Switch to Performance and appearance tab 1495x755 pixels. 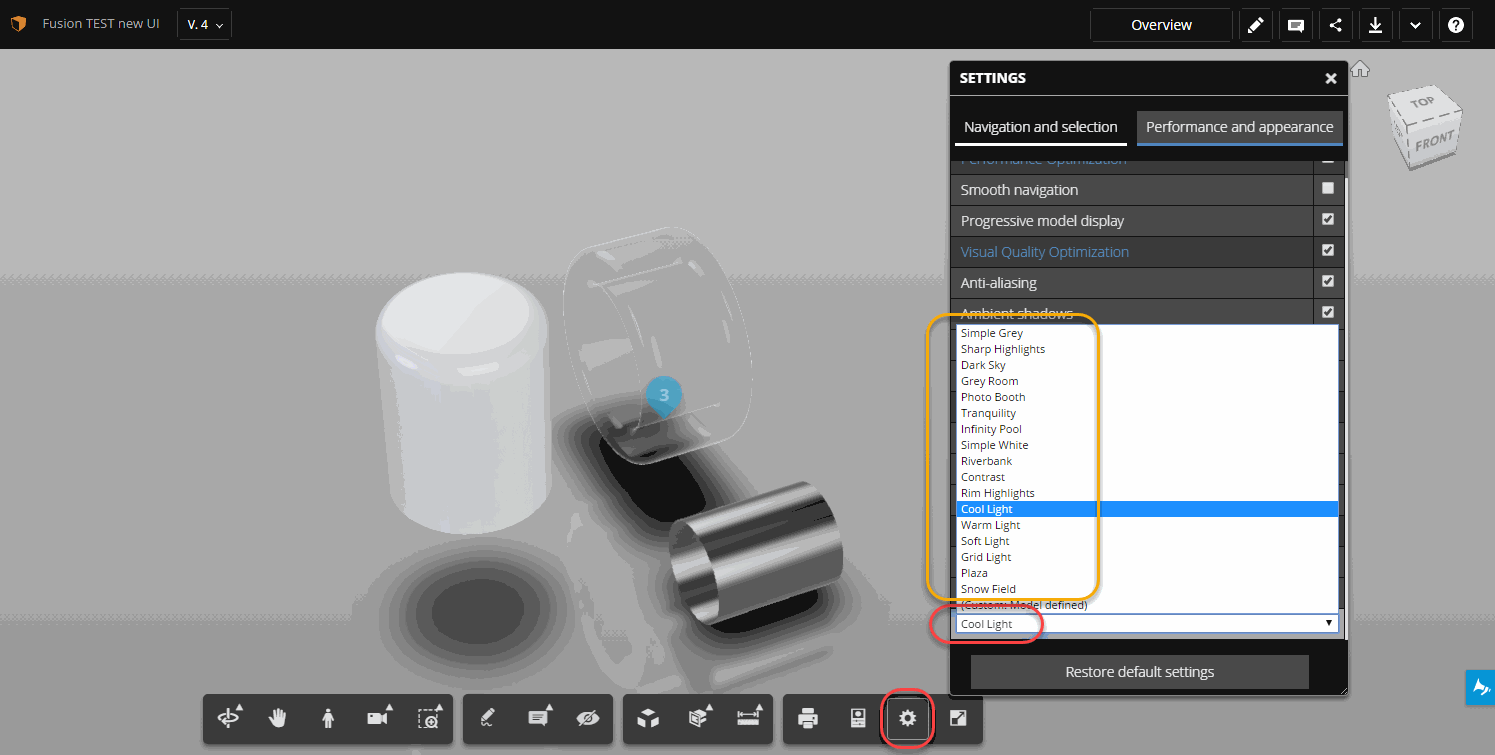[1239, 127]
